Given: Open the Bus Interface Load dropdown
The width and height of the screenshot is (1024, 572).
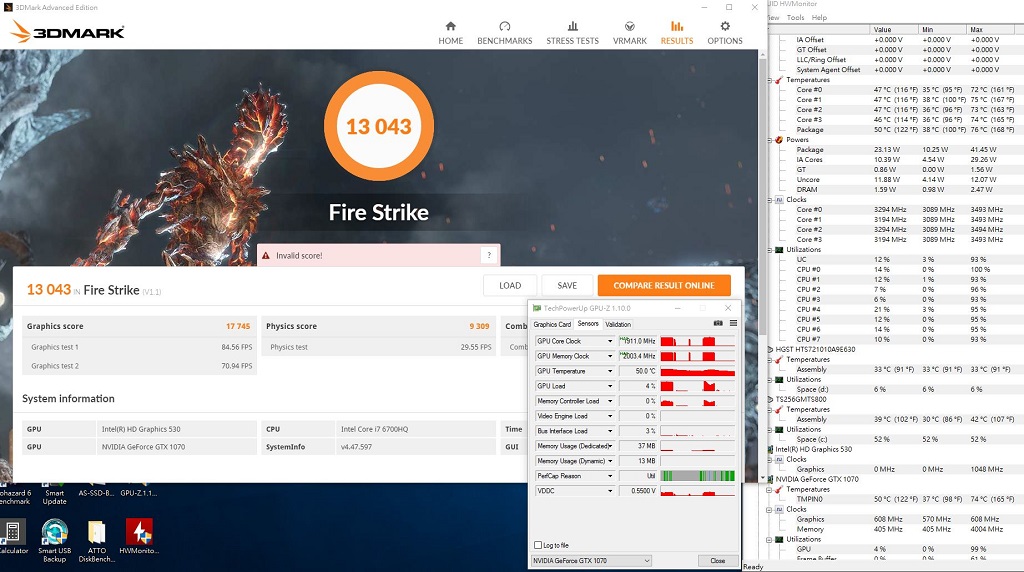Looking at the screenshot, I should [x=610, y=431].
